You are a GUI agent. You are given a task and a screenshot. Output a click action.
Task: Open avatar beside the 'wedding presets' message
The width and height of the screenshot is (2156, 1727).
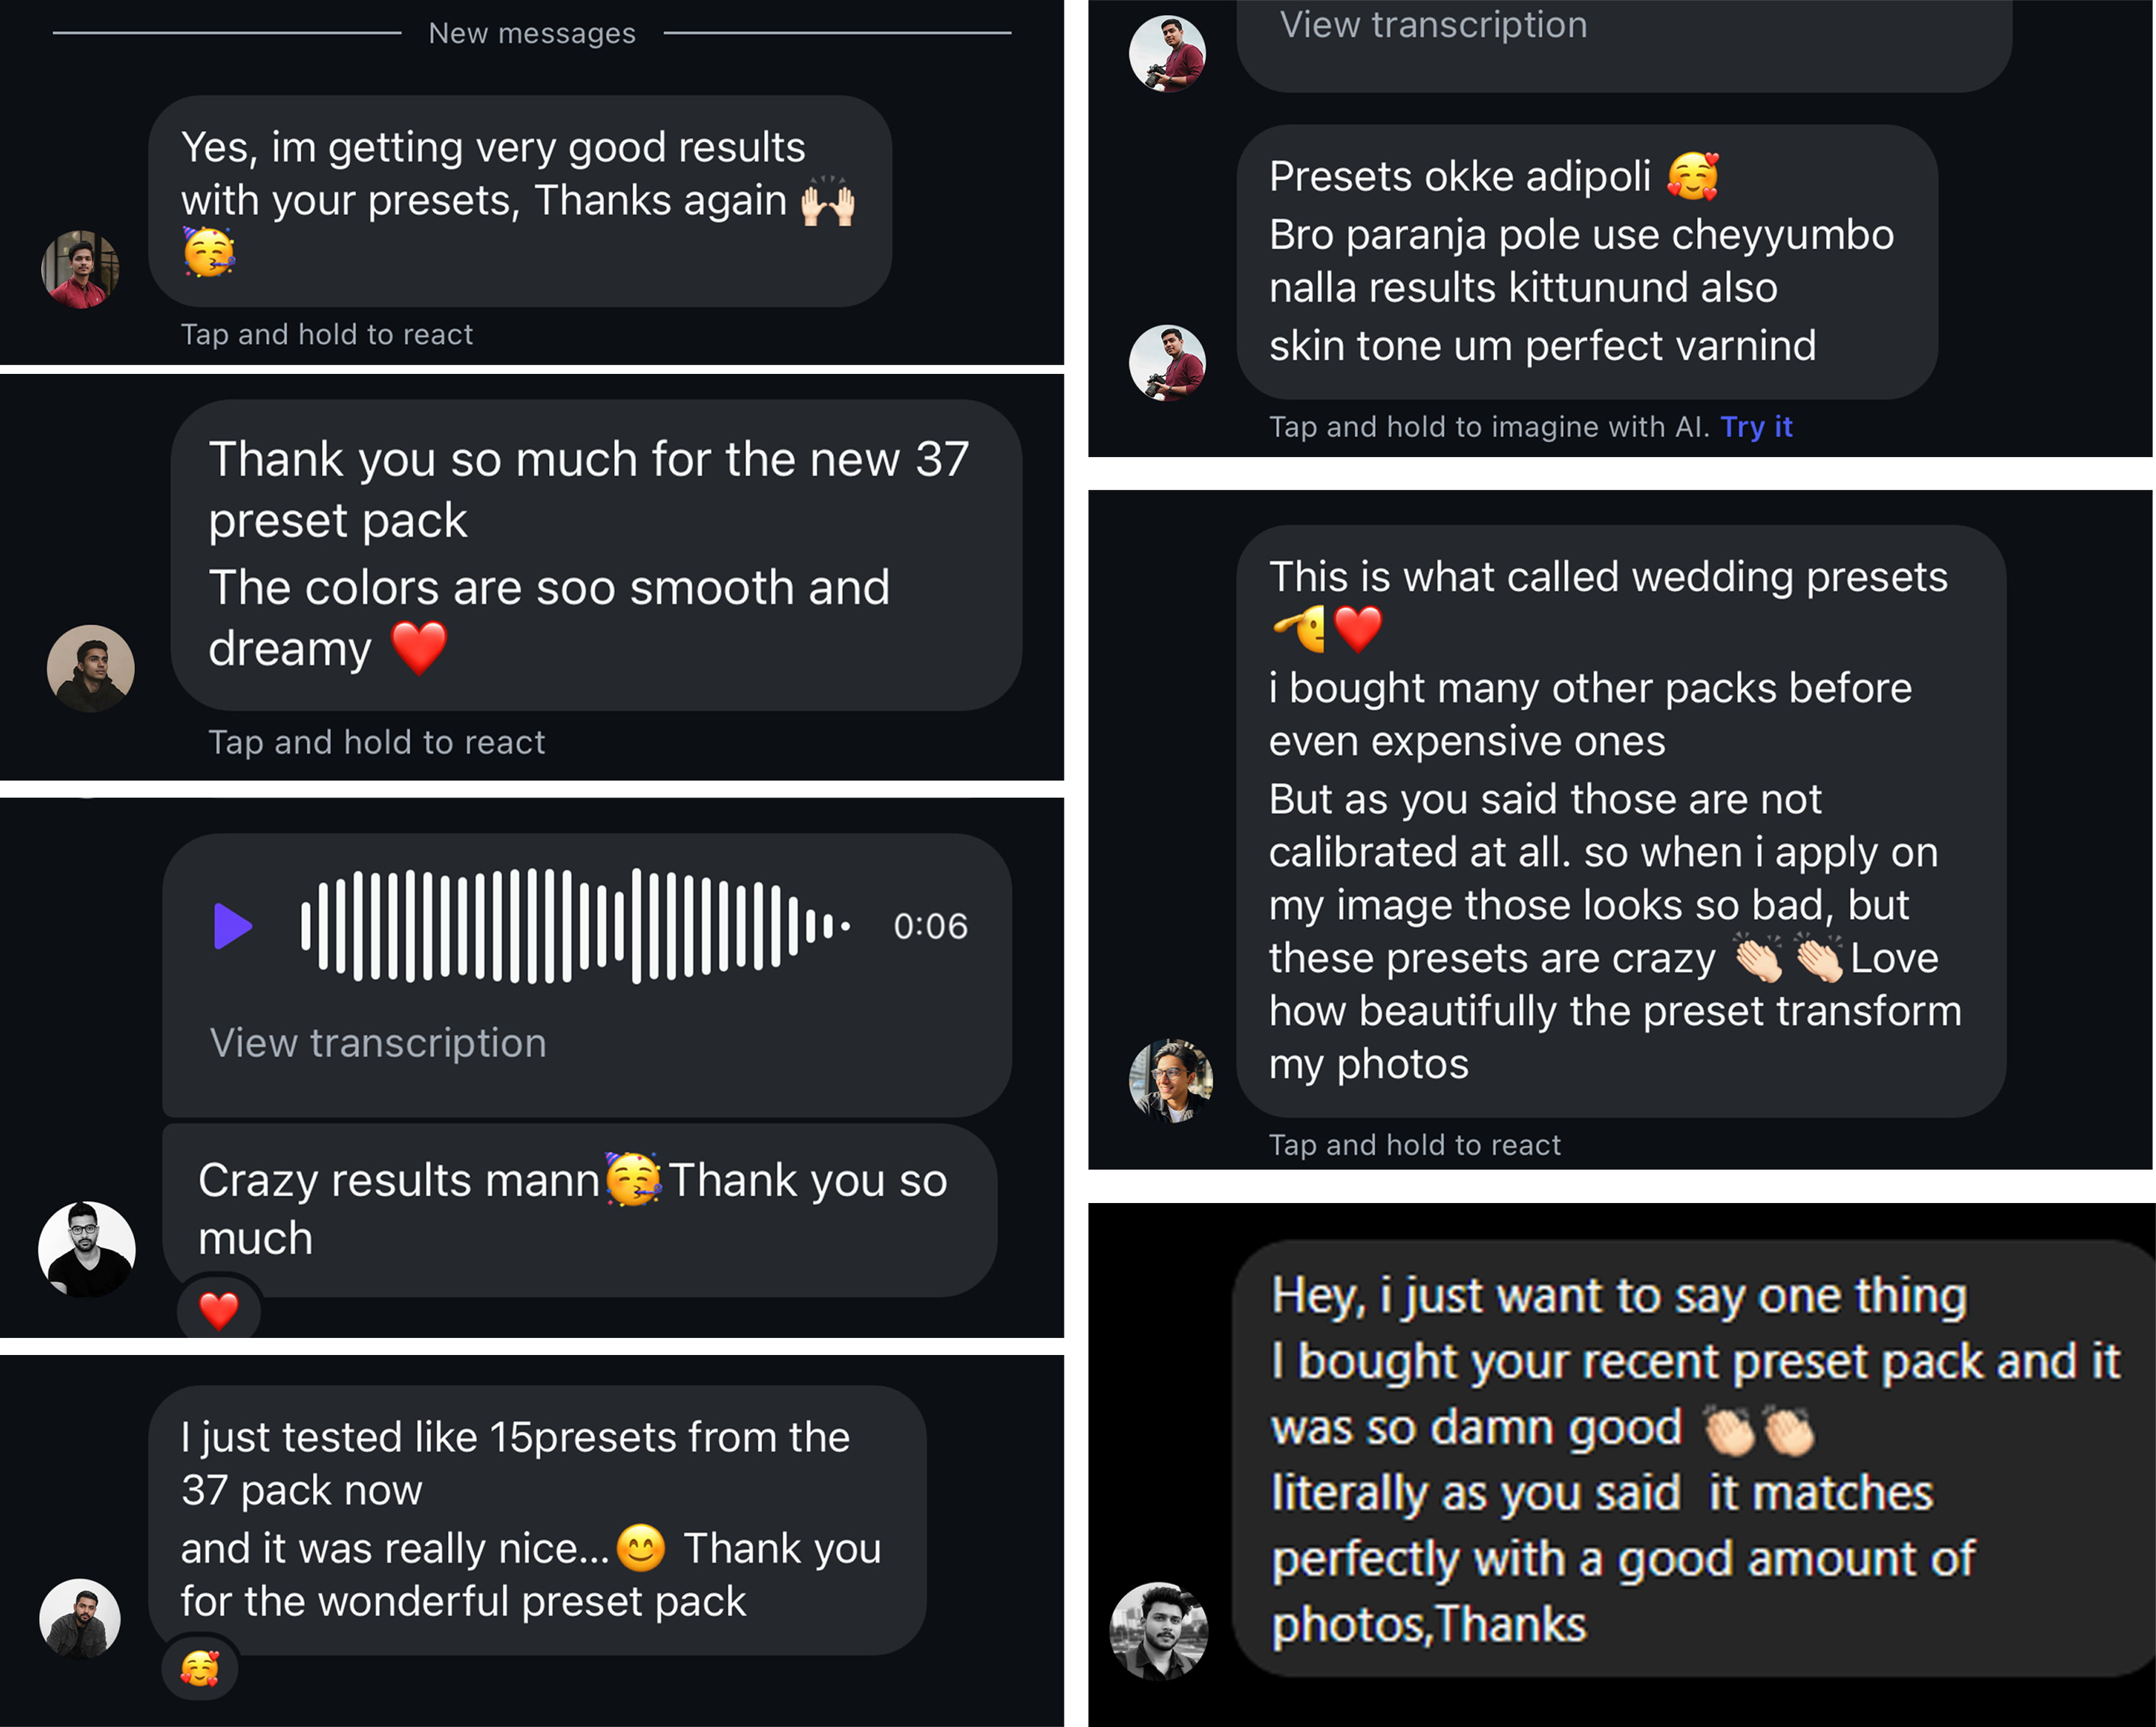tap(1170, 1080)
